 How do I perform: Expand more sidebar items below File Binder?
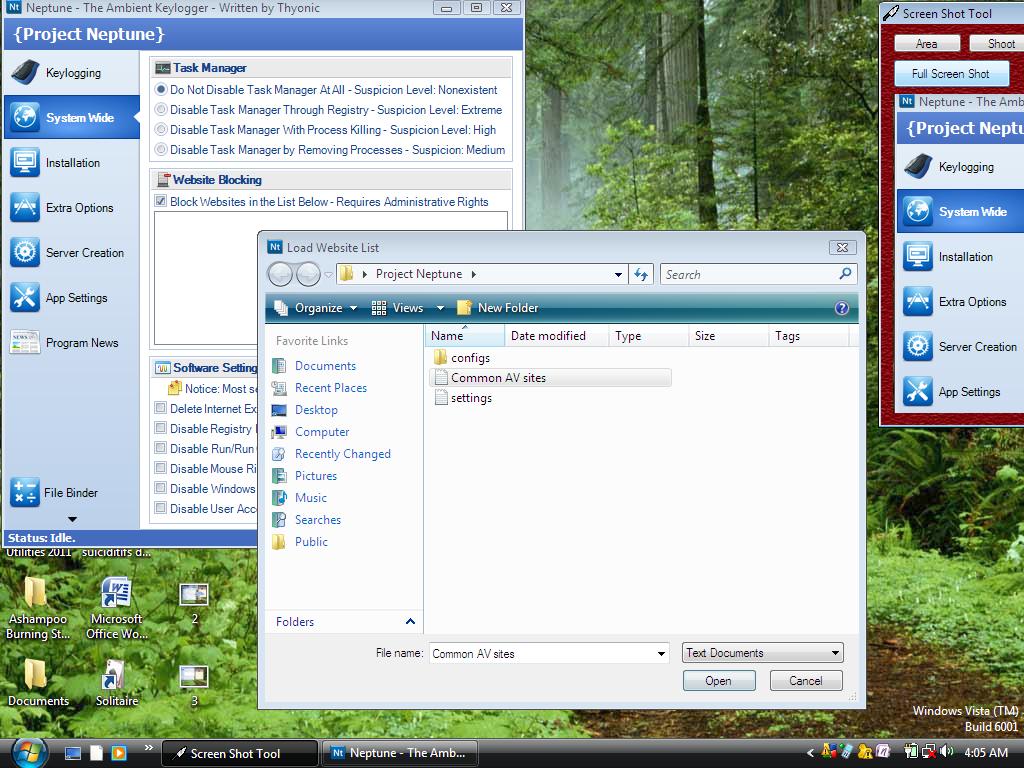(x=72, y=520)
